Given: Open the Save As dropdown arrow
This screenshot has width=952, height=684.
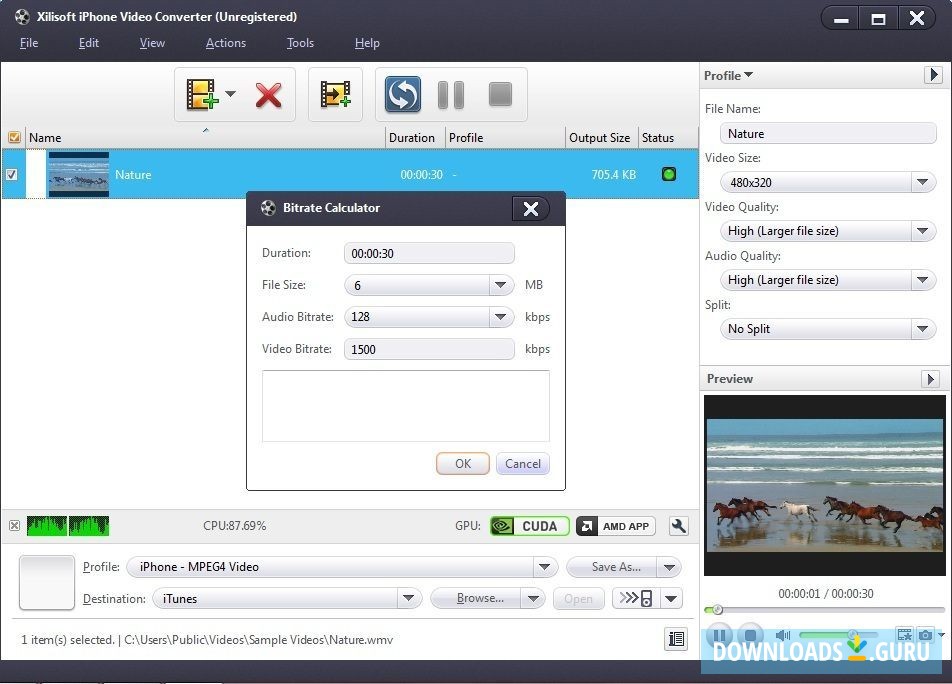Looking at the screenshot, I should tap(669, 567).
